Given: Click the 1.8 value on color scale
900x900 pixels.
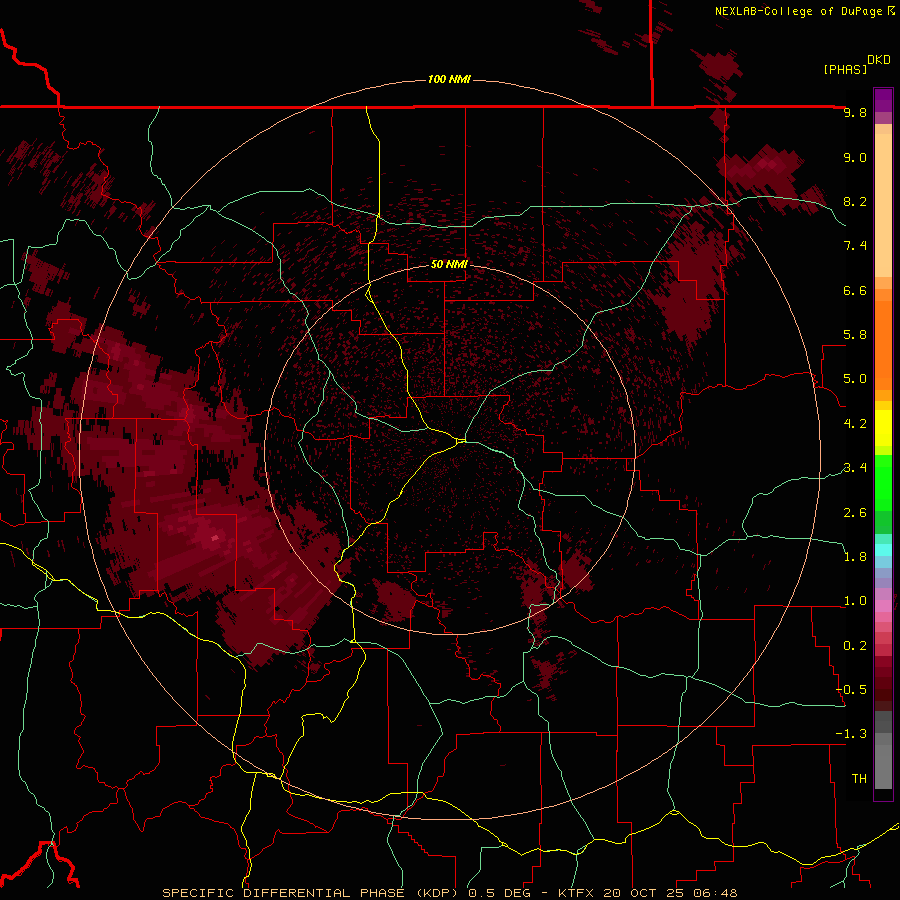Looking at the screenshot, I should point(855,557).
